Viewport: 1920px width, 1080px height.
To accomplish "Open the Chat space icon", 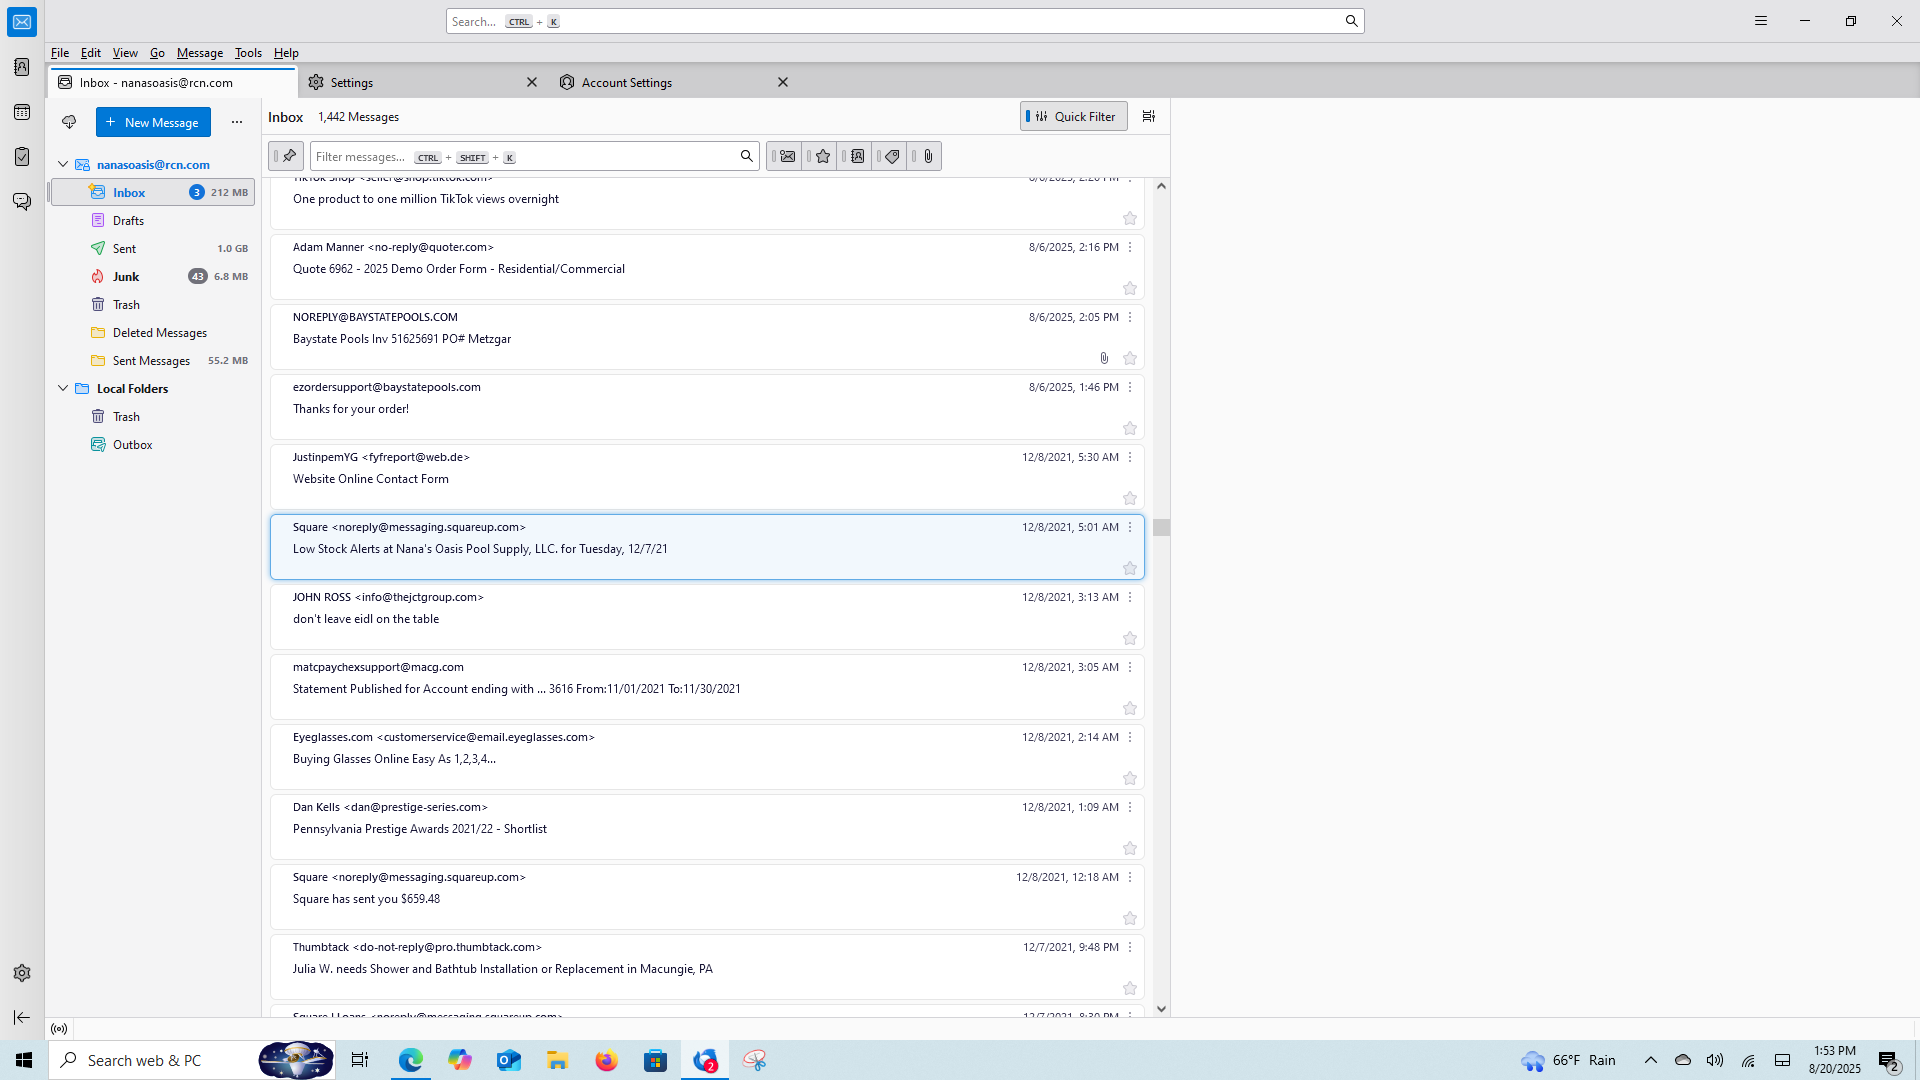I will coord(22,202).
